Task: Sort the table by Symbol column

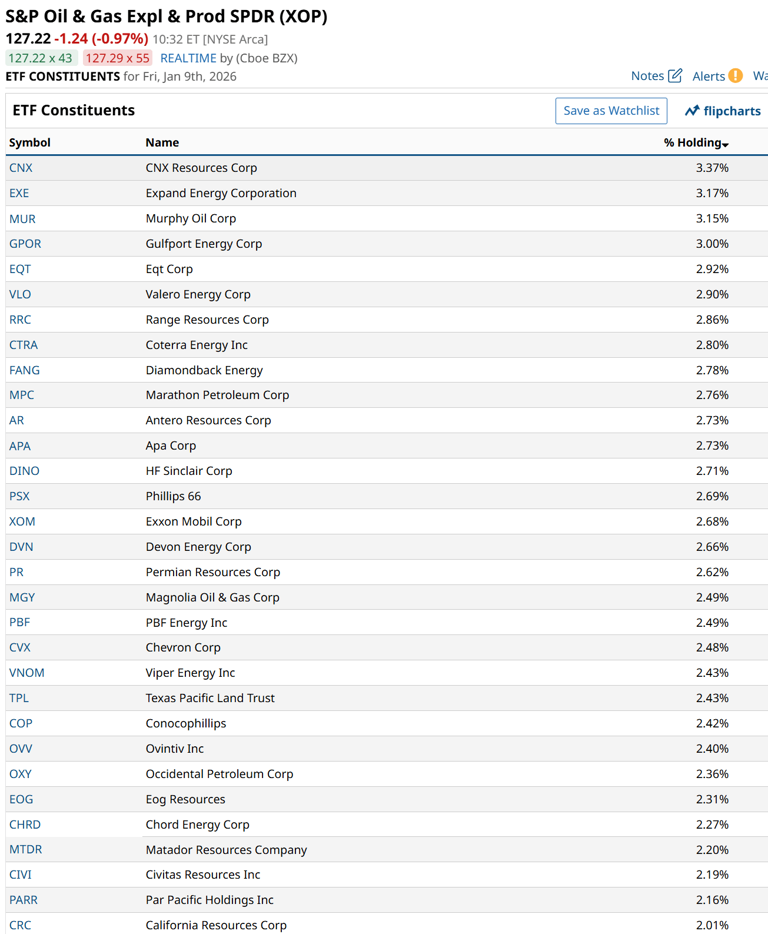Action: pos(29,143)
